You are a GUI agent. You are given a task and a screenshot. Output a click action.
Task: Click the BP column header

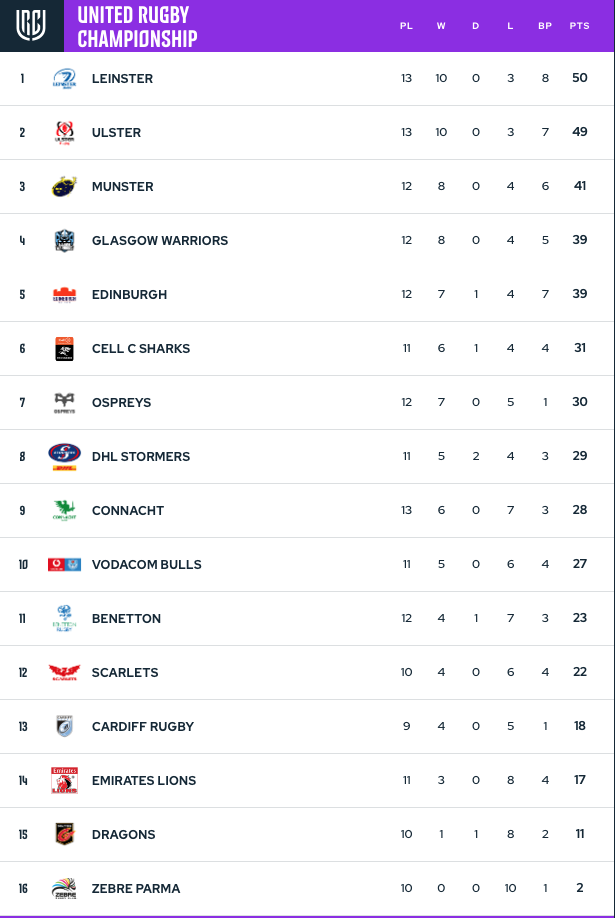pos(545,26)
